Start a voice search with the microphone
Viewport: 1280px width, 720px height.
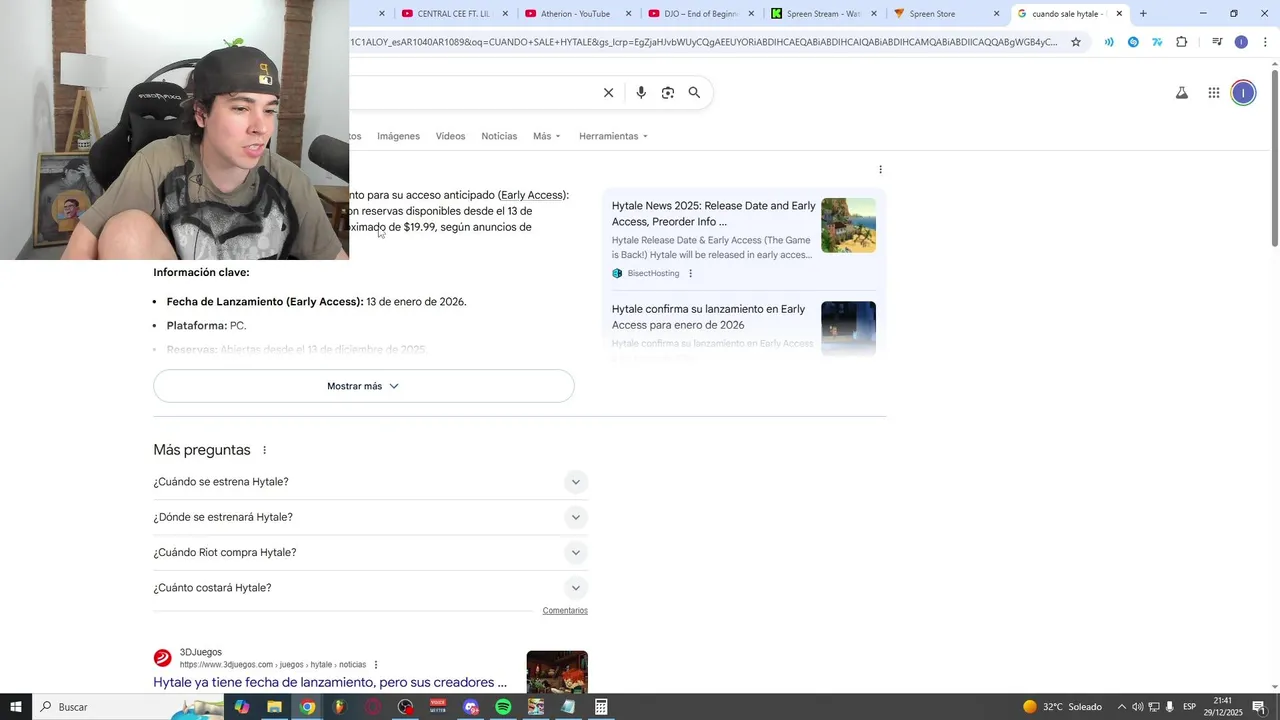(x=641, y=93)
